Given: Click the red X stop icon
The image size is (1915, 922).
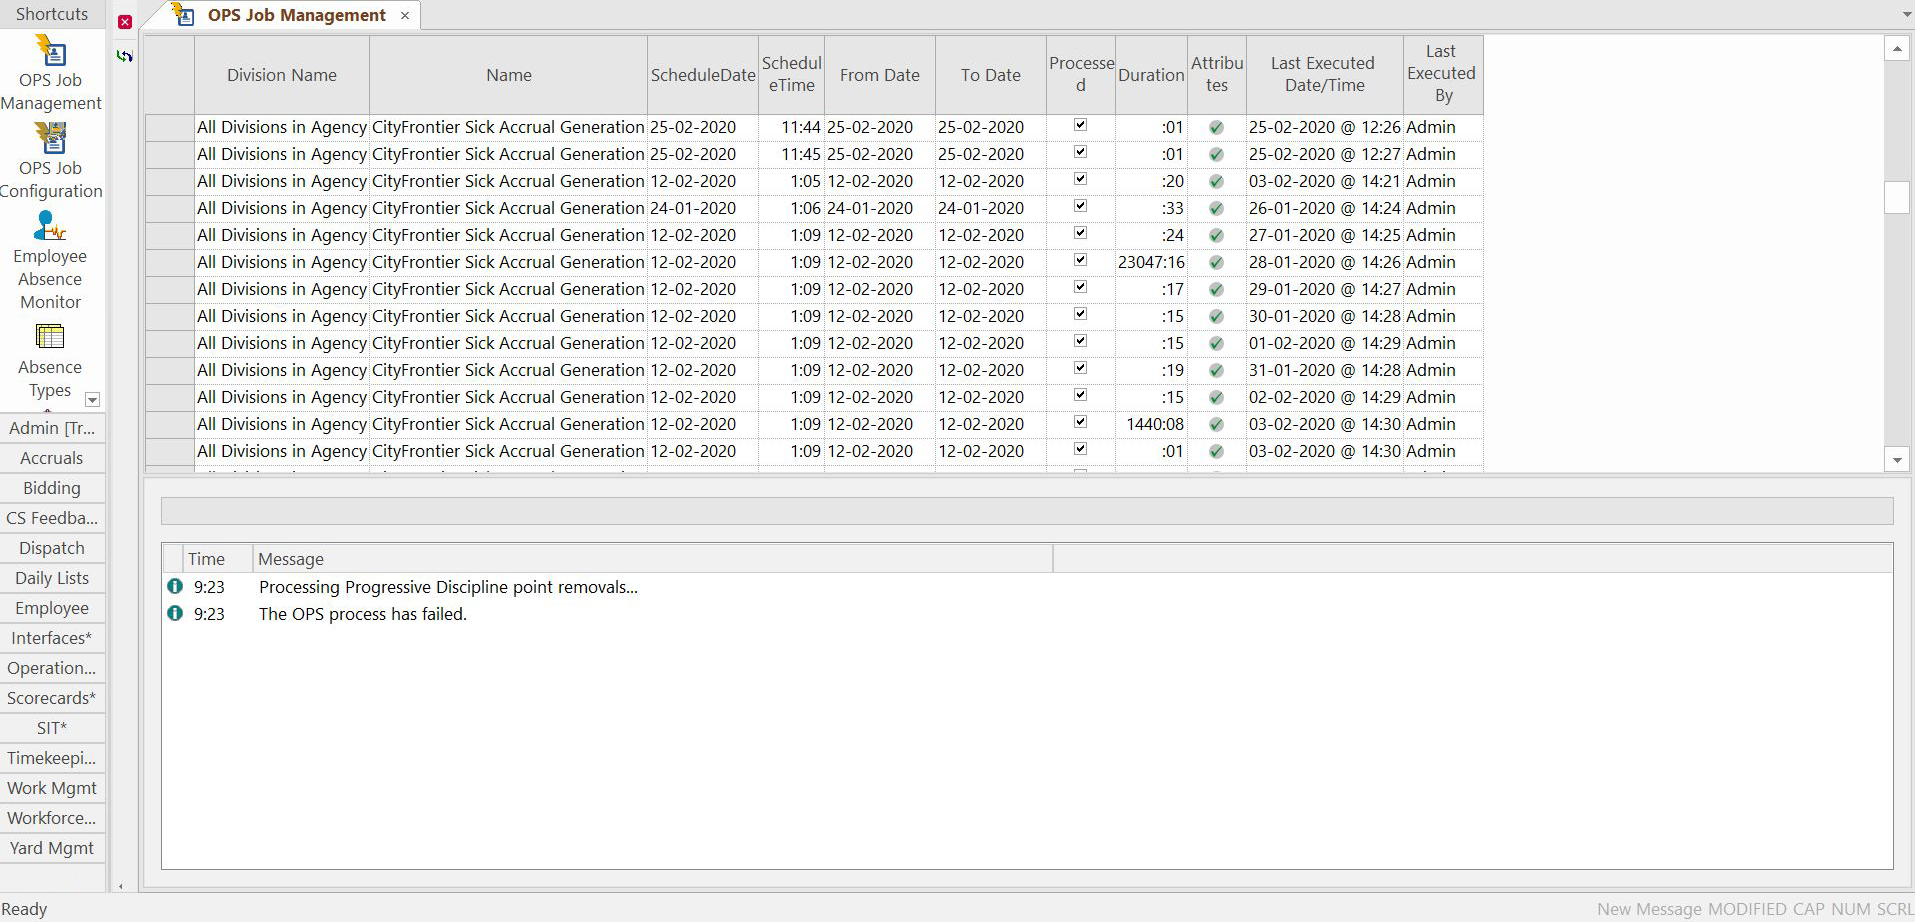Looking at the screenshot, I should click(x=124, y=21).
